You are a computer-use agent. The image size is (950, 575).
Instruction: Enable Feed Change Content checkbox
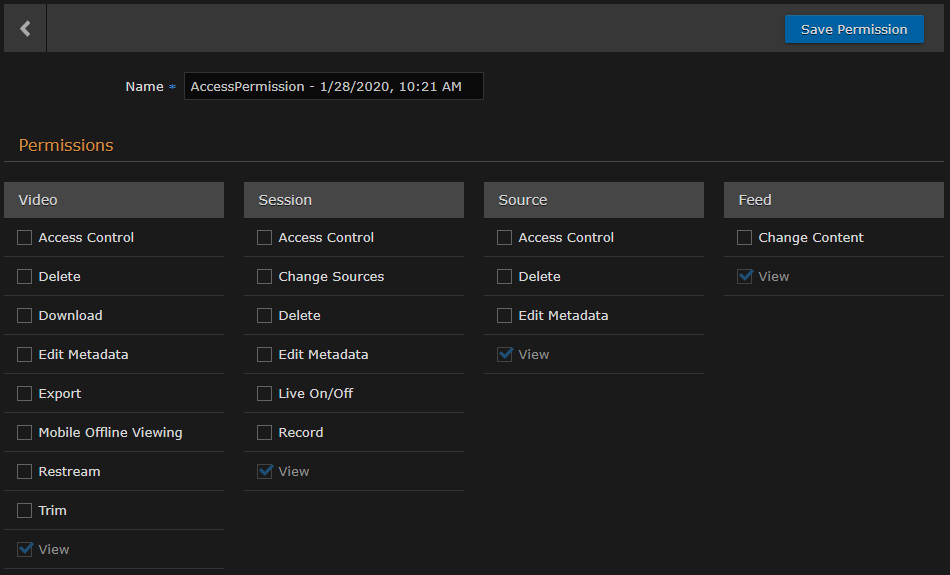click(x=745, y=238)
